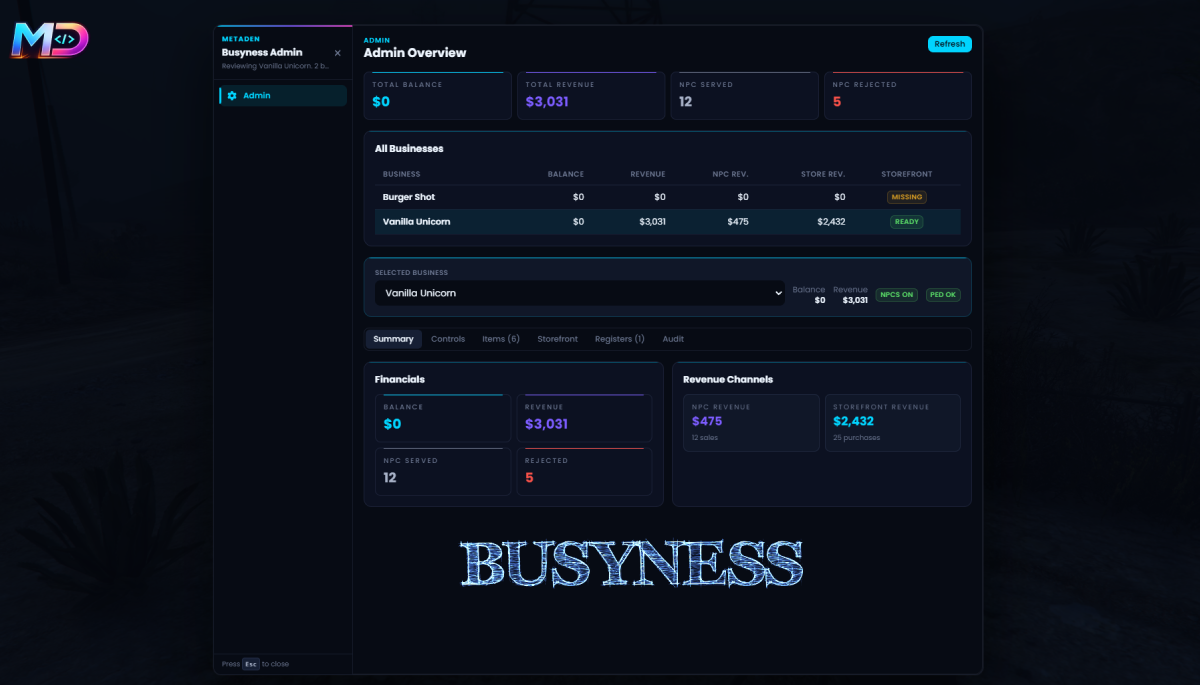Open the Selected Business dropdown
Image resolution: width=1200 pixels, height=685 pixels.
click(580, 293)
